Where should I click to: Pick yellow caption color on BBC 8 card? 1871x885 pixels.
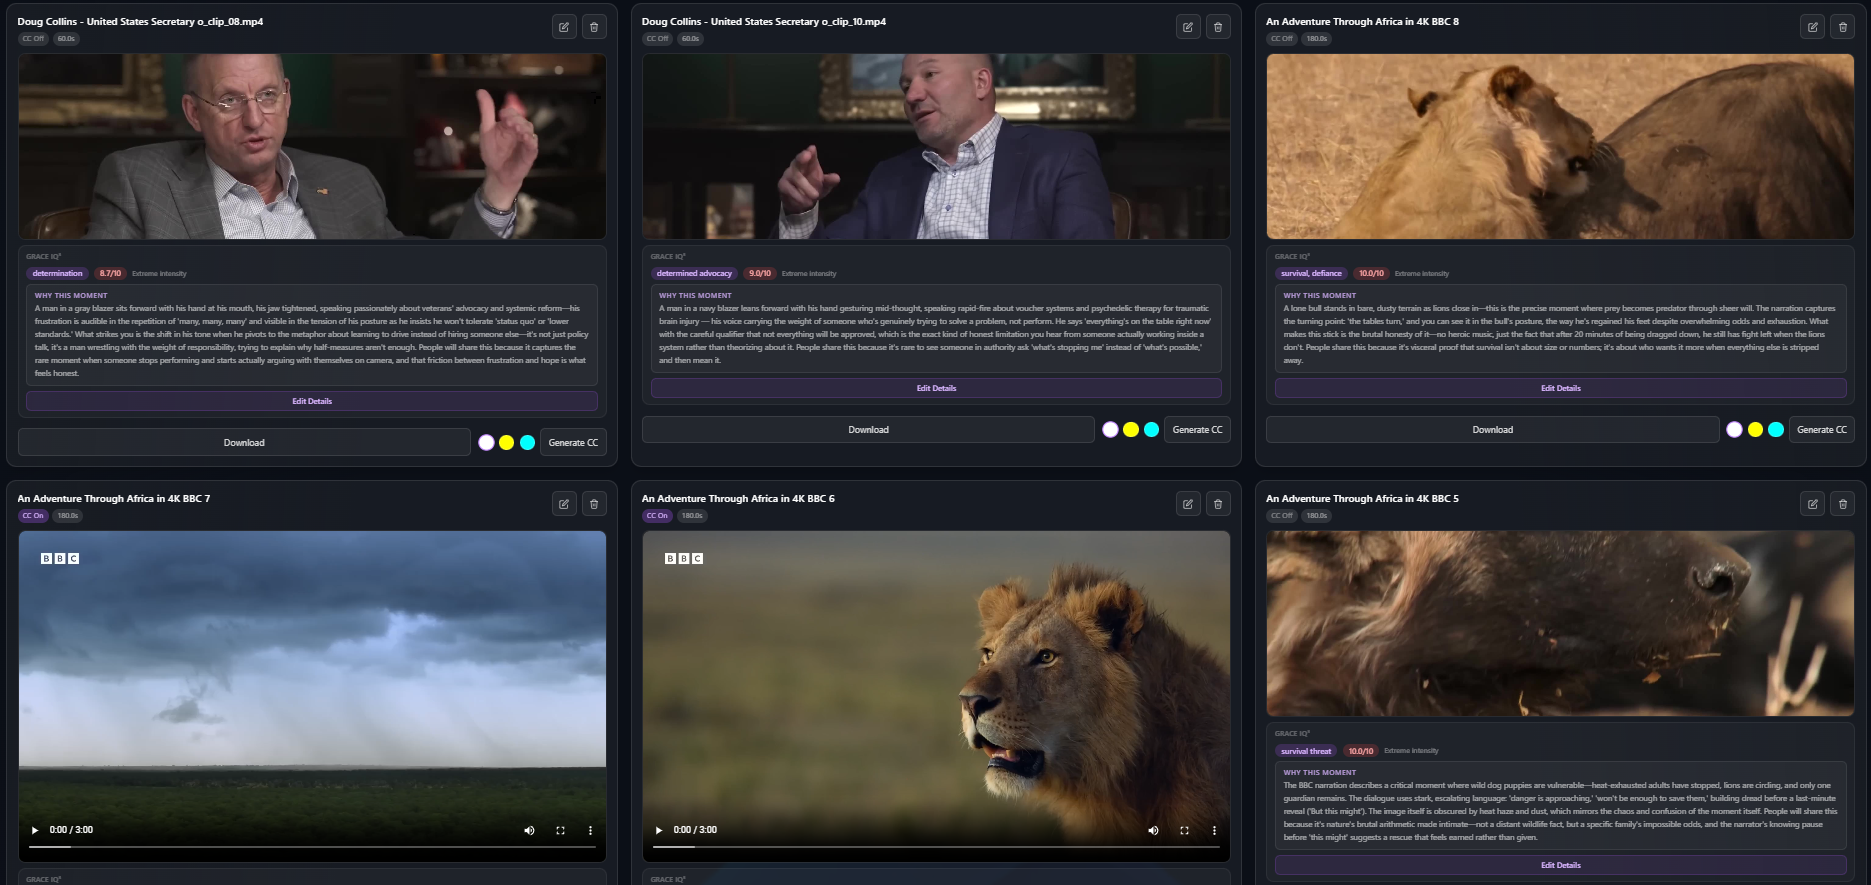pos(1755,430)
